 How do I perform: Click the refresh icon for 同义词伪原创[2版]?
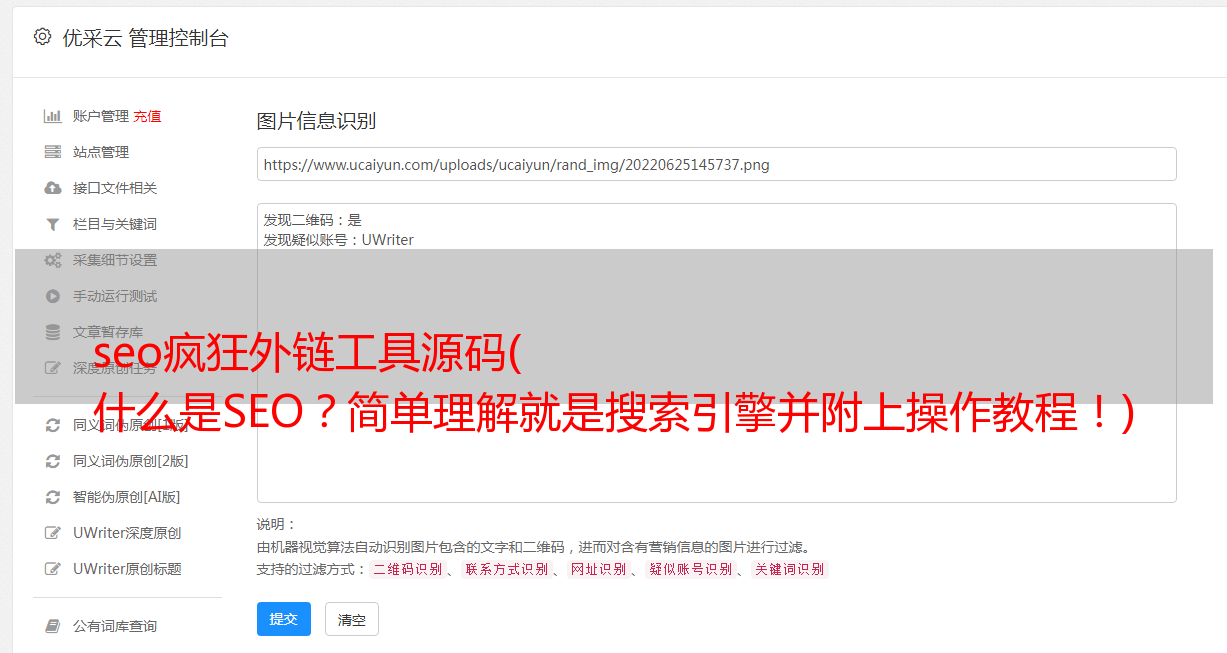[53, 461]
